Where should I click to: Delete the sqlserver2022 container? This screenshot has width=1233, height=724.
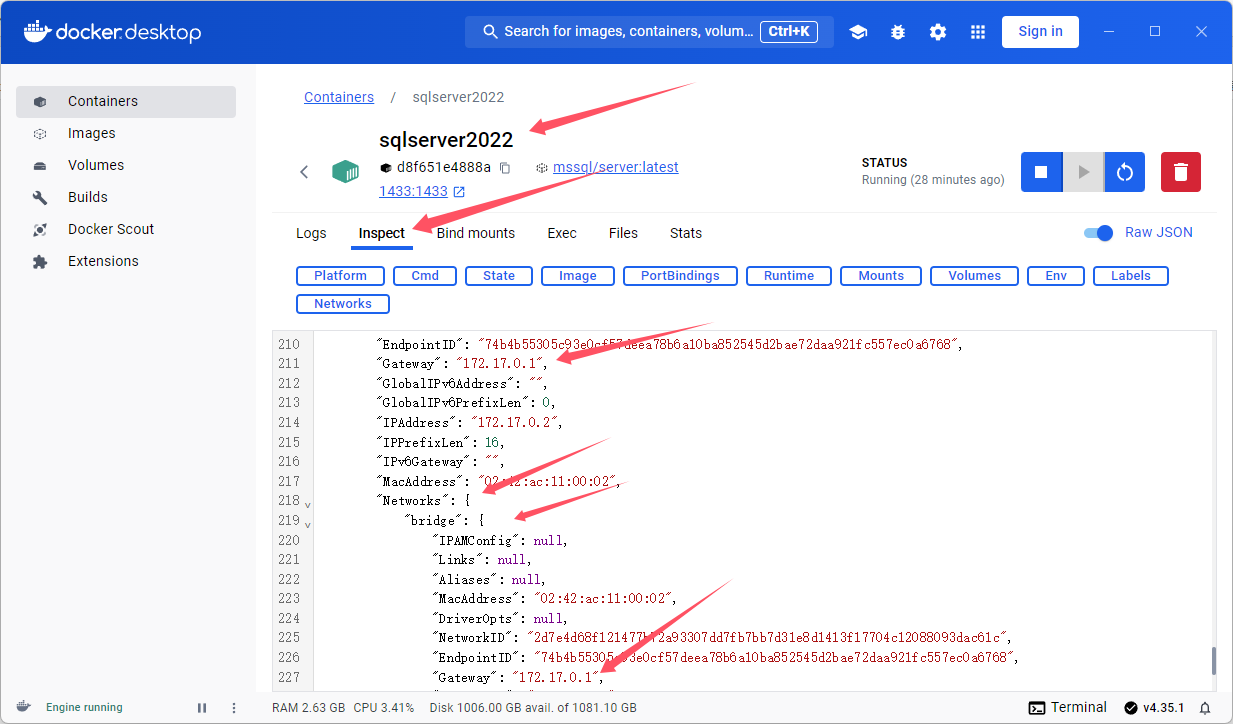tap(1181, 172)
